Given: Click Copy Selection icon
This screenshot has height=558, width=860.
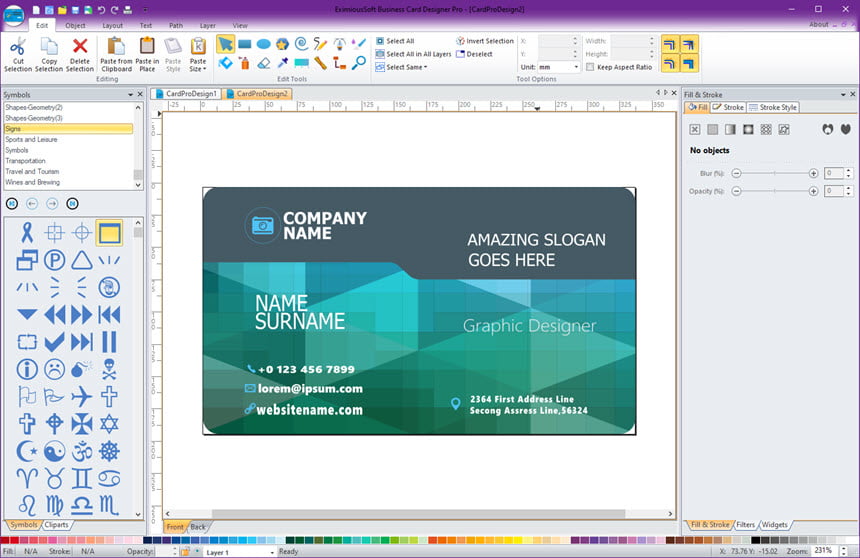Looking at the screenshot, I should [x=49, y=46].
